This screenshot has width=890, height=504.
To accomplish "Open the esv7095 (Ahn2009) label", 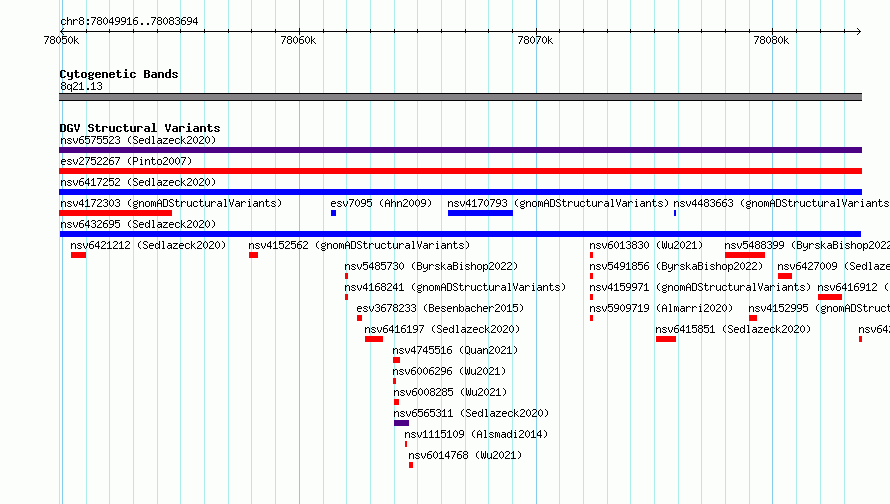I will point(381,203).
